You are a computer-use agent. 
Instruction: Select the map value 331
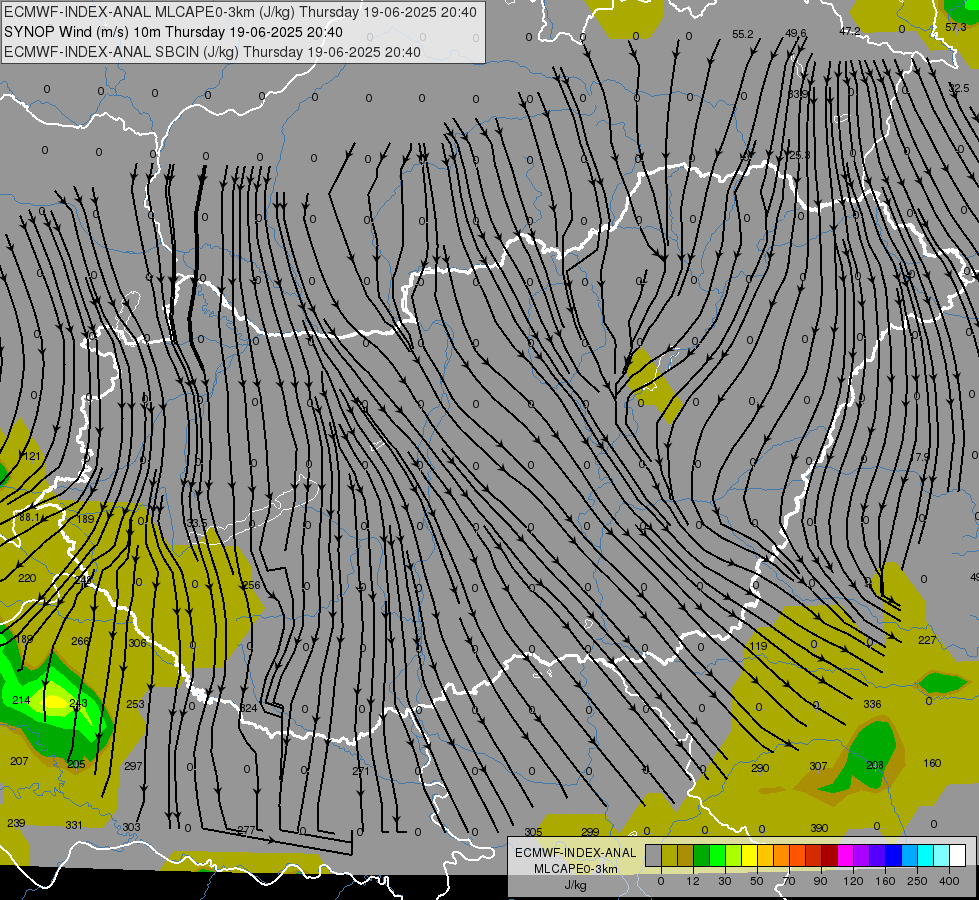(x=74, y=826)
